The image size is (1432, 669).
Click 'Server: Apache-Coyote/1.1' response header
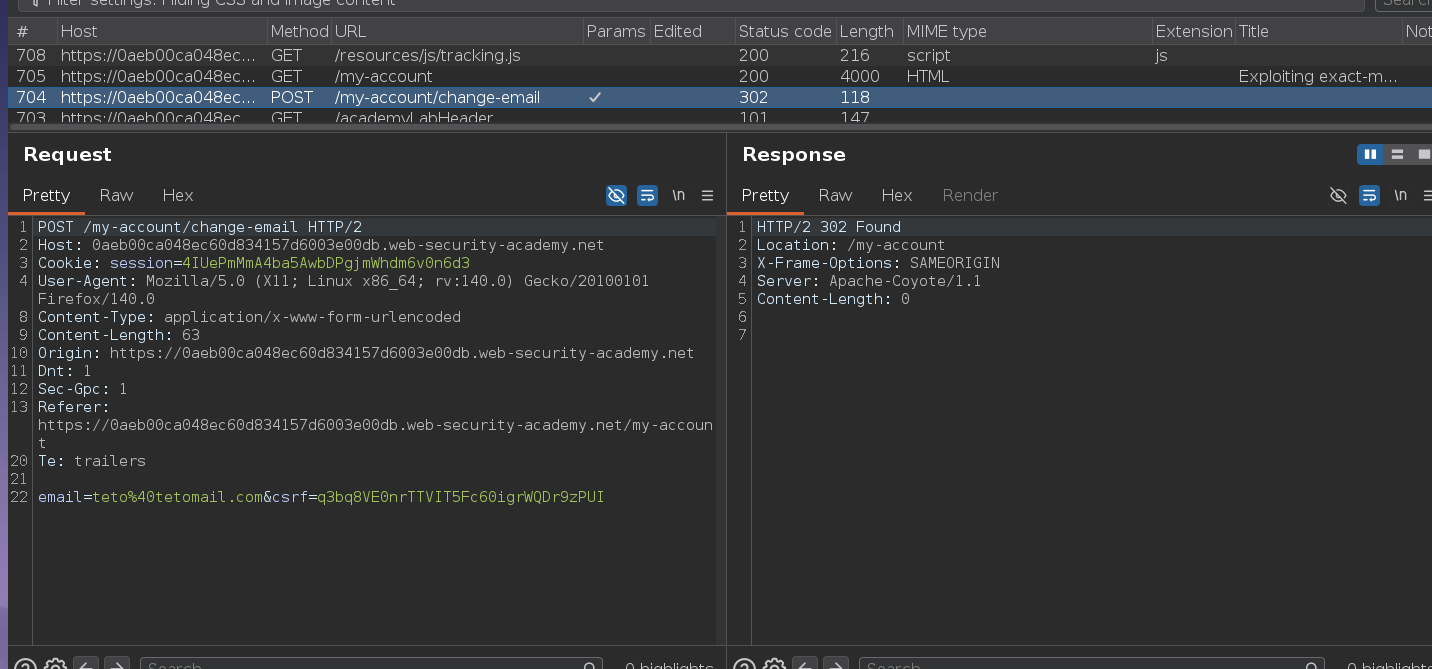pos(869,281)
